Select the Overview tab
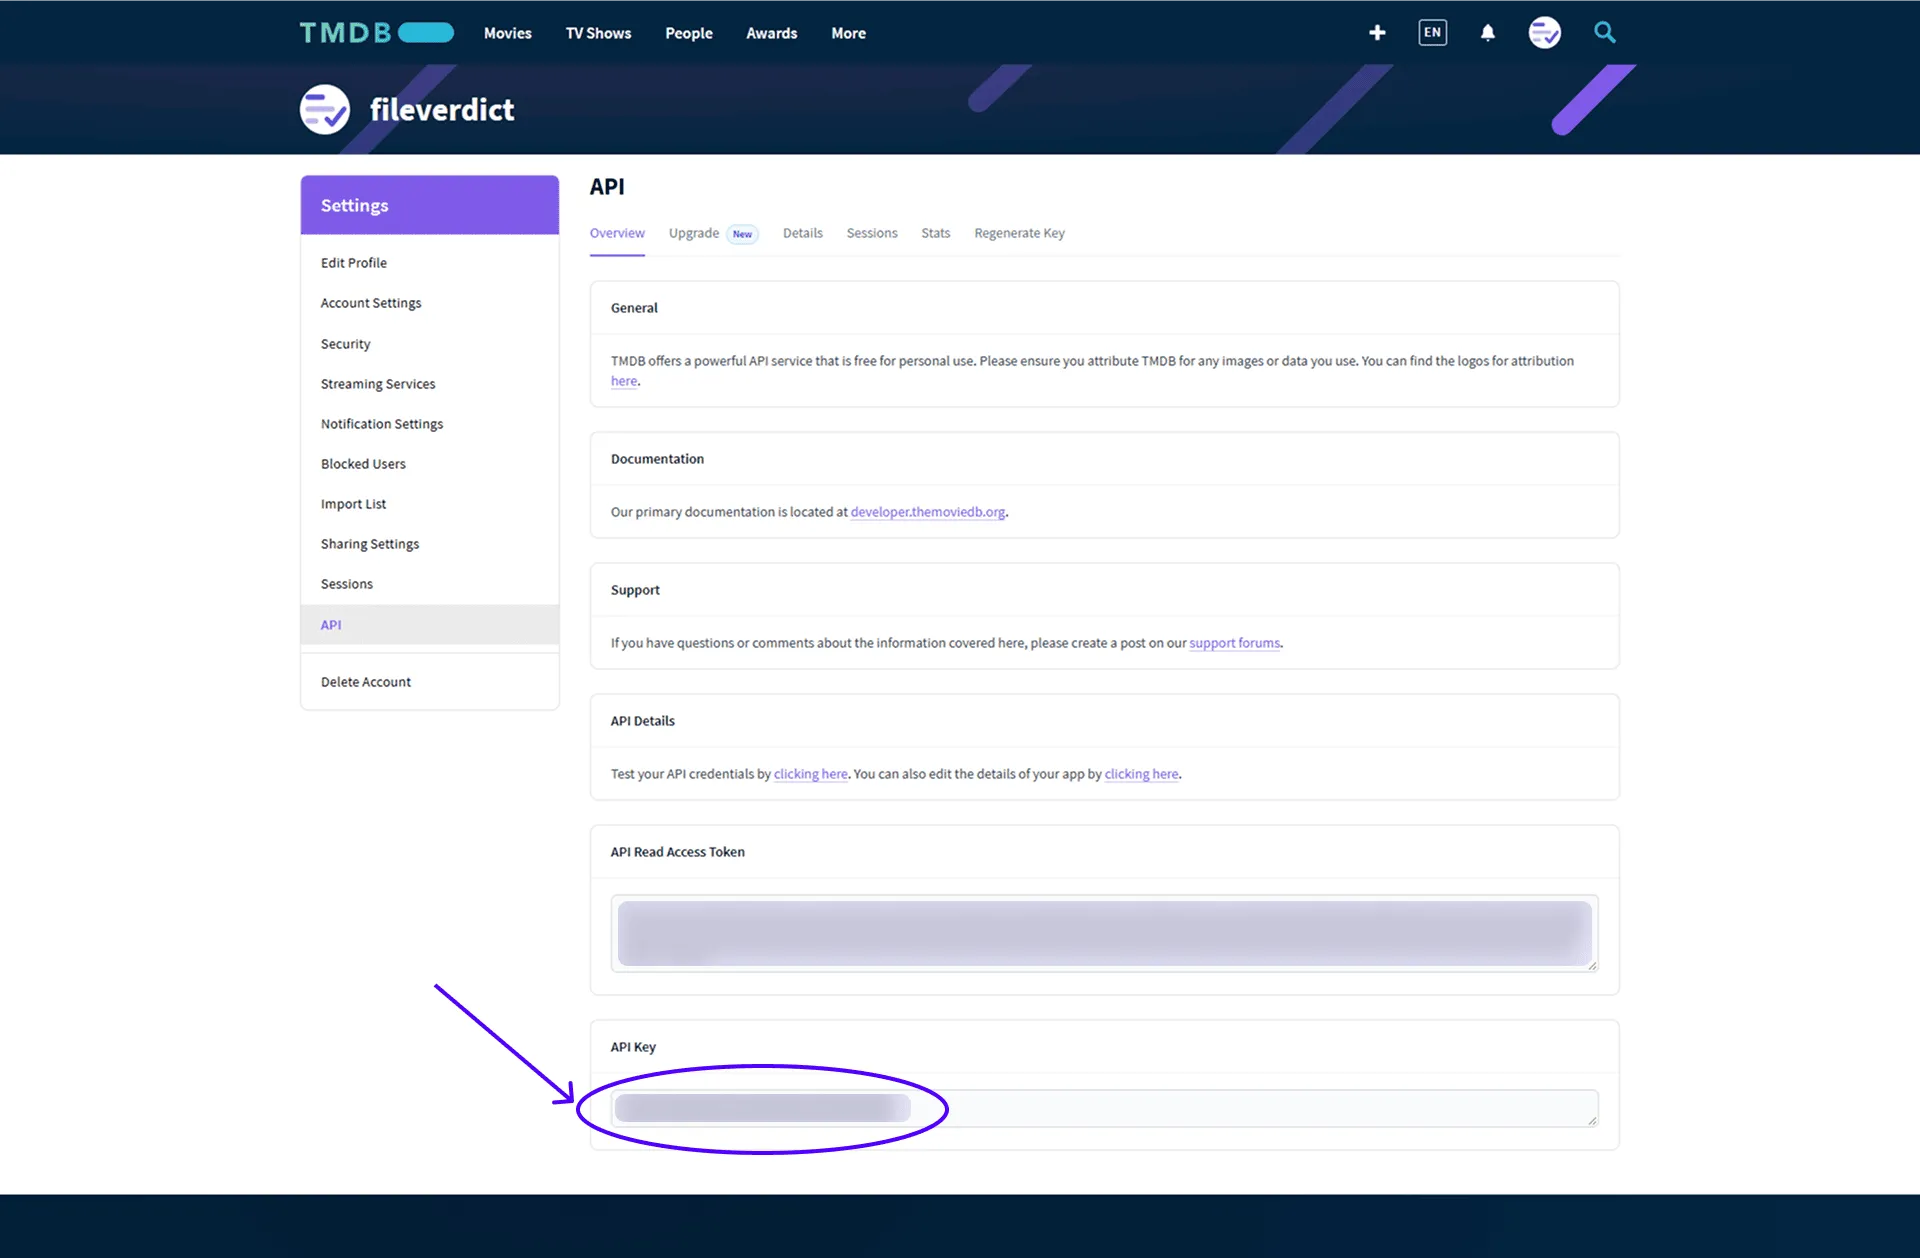1920x1258 pixels. tap(617, 233)
